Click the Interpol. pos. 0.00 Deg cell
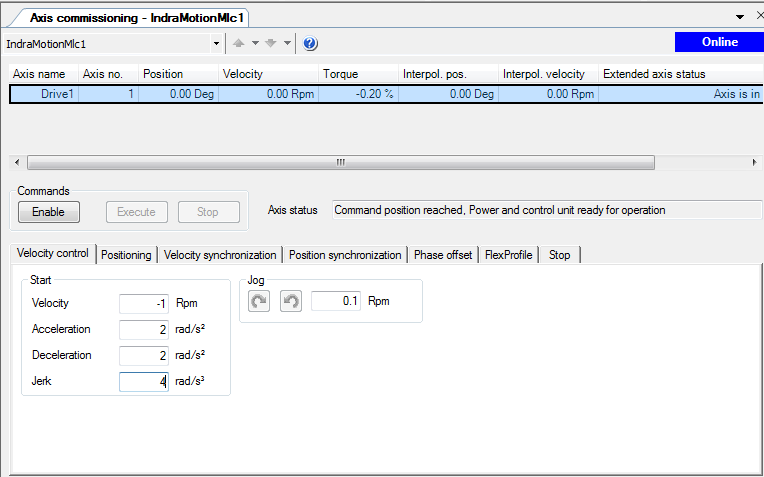The image size is (764, 477). 448,94
